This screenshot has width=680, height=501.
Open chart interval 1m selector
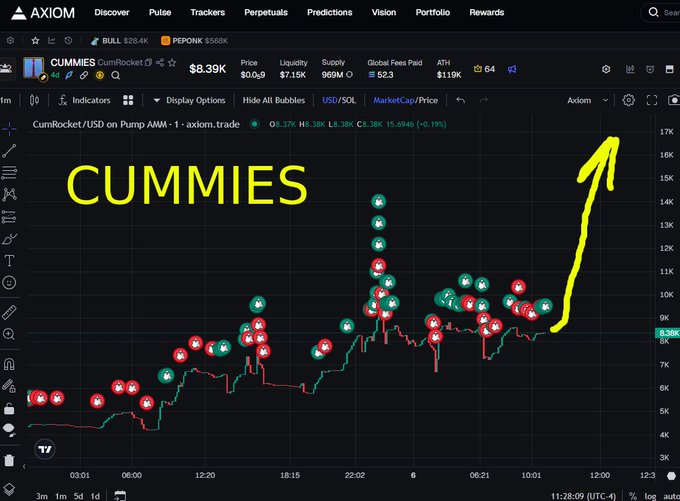6,101
